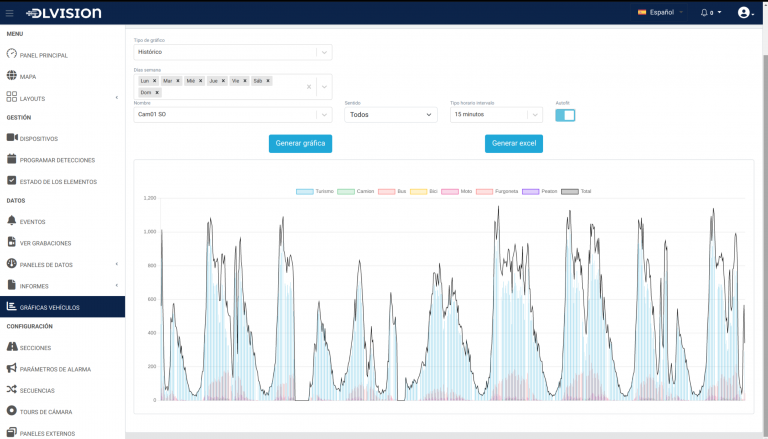
Task: Toggle Turismo series in chart legend
Action: click(x=315, y=190)
